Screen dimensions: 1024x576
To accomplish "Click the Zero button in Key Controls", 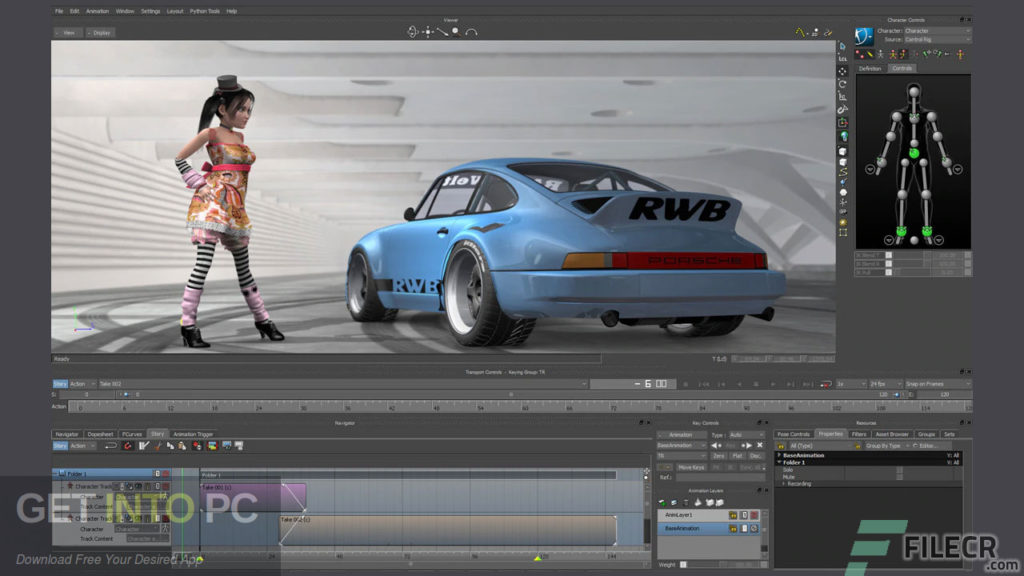I will [719, 456].
